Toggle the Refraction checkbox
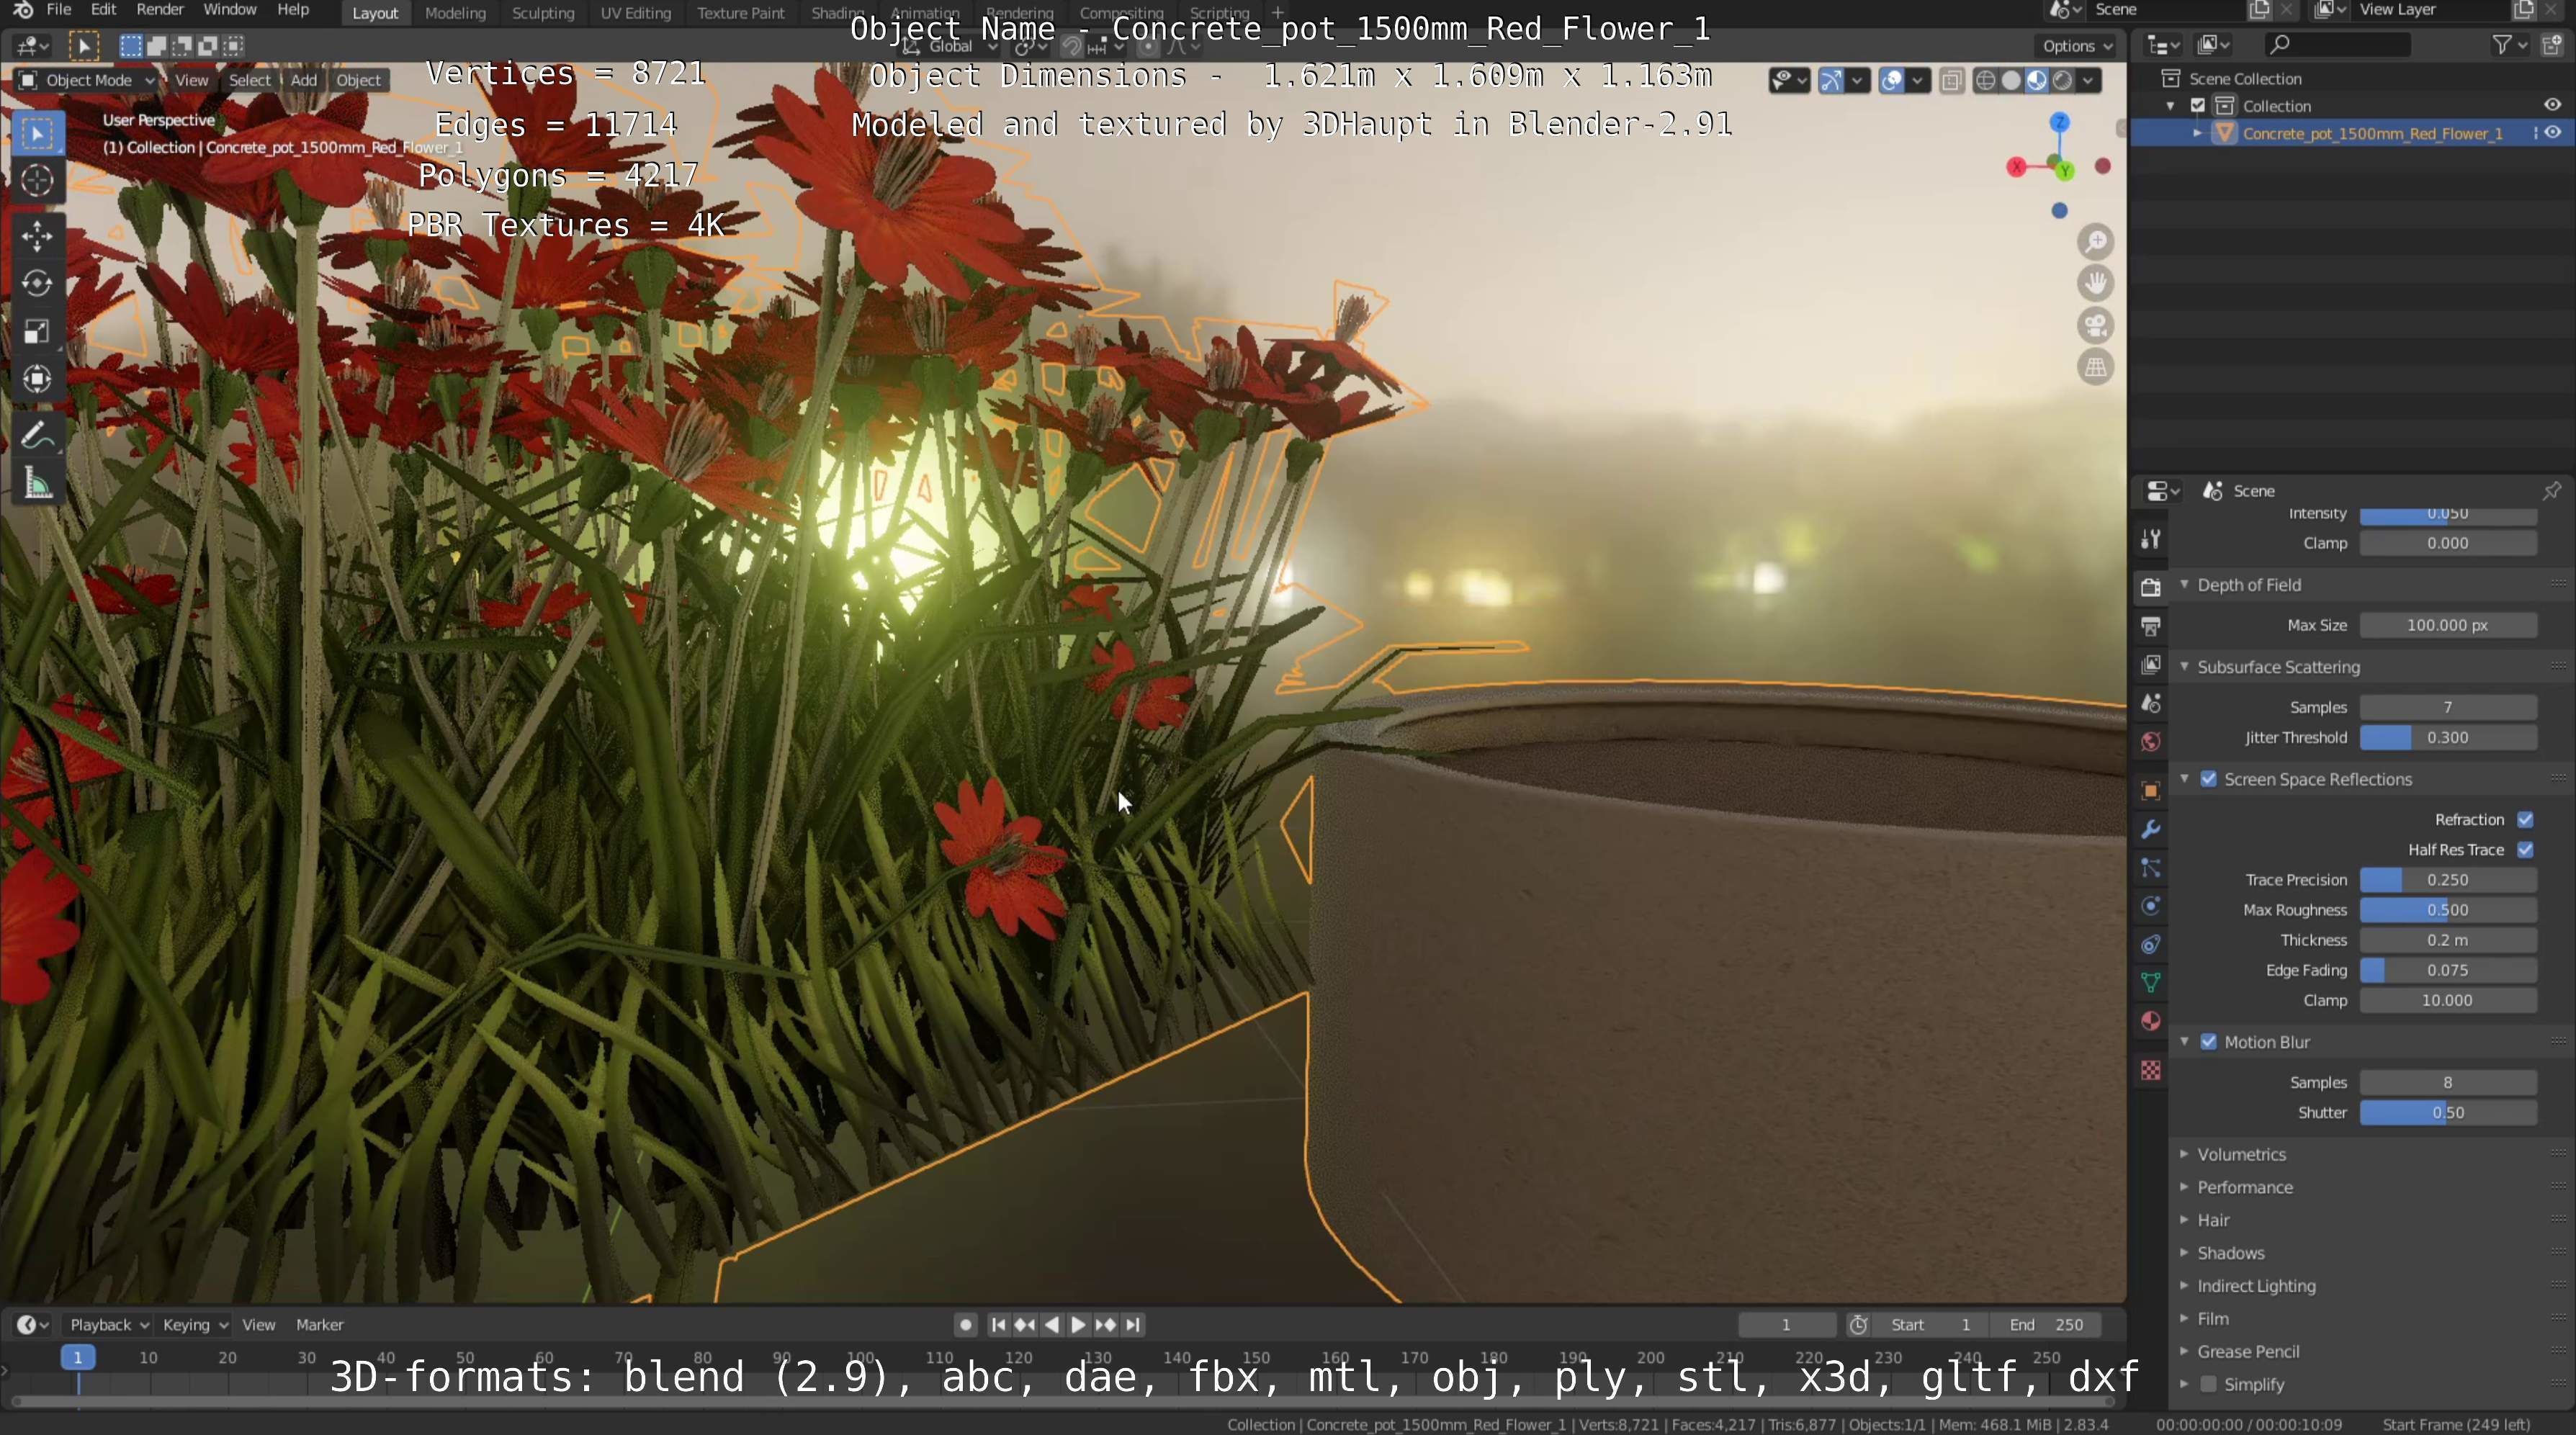Image resolution: width=2576 pixels, height=1435 pixels. [2526, 820]
